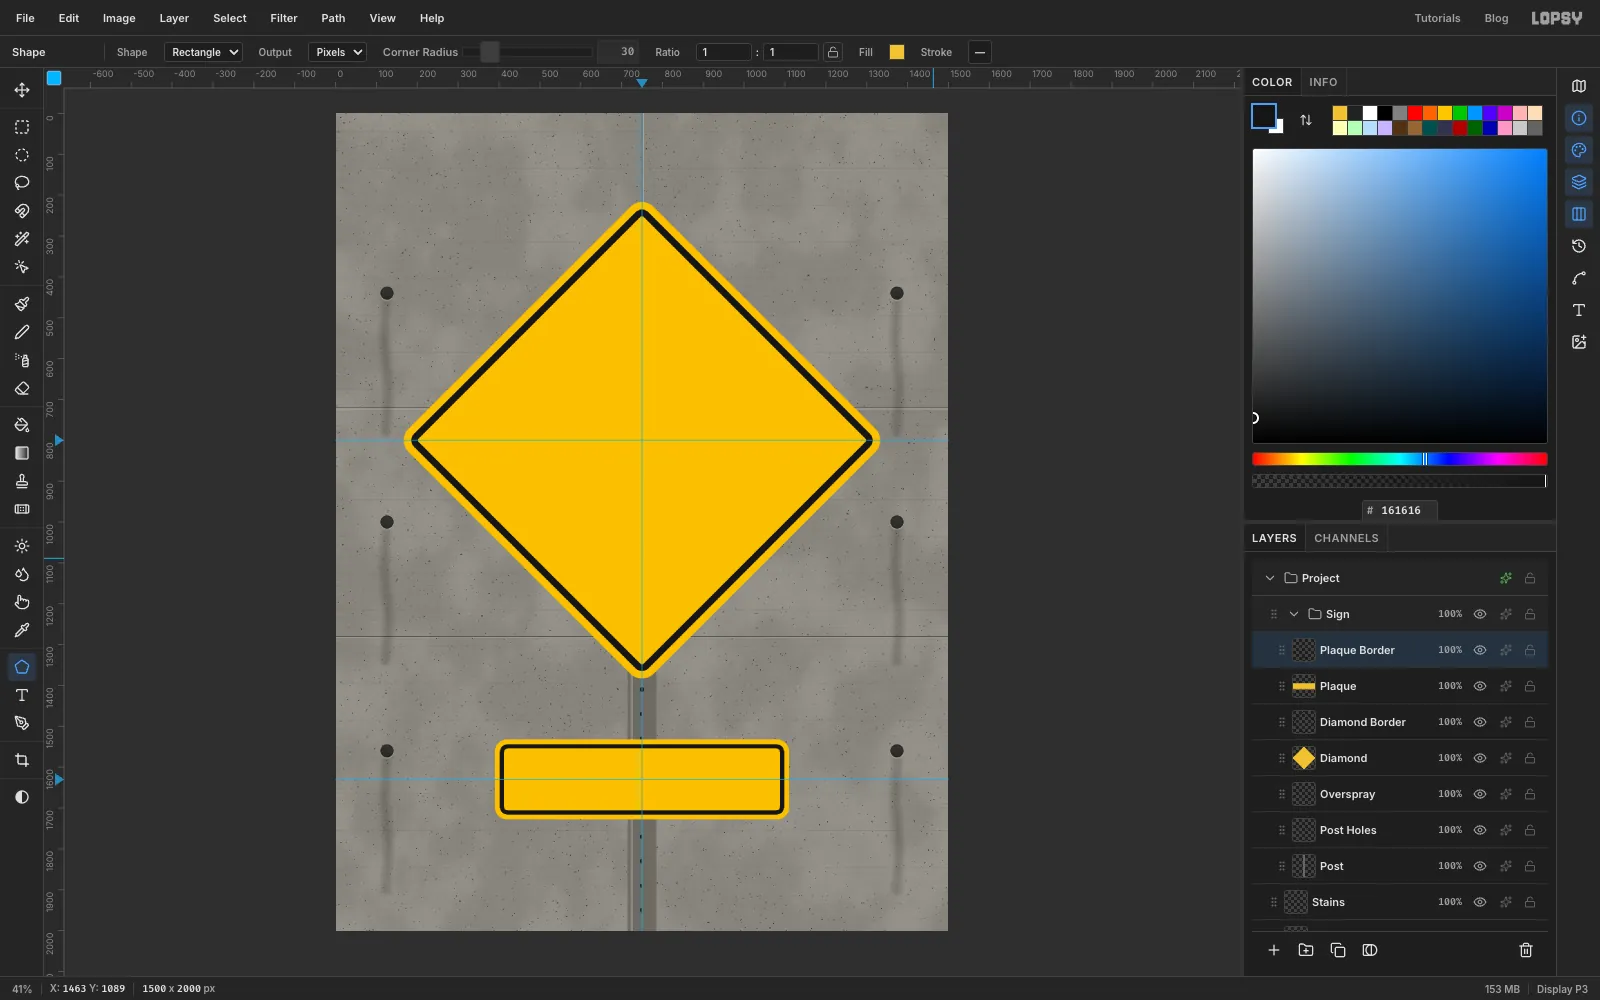
Task: Select the Paint Bucket fill tool
Action: pos(22,425)
